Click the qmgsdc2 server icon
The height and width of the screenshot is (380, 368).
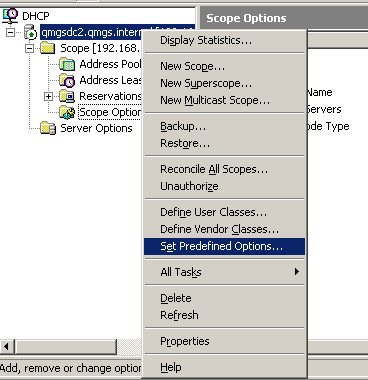tap(30, 32)
